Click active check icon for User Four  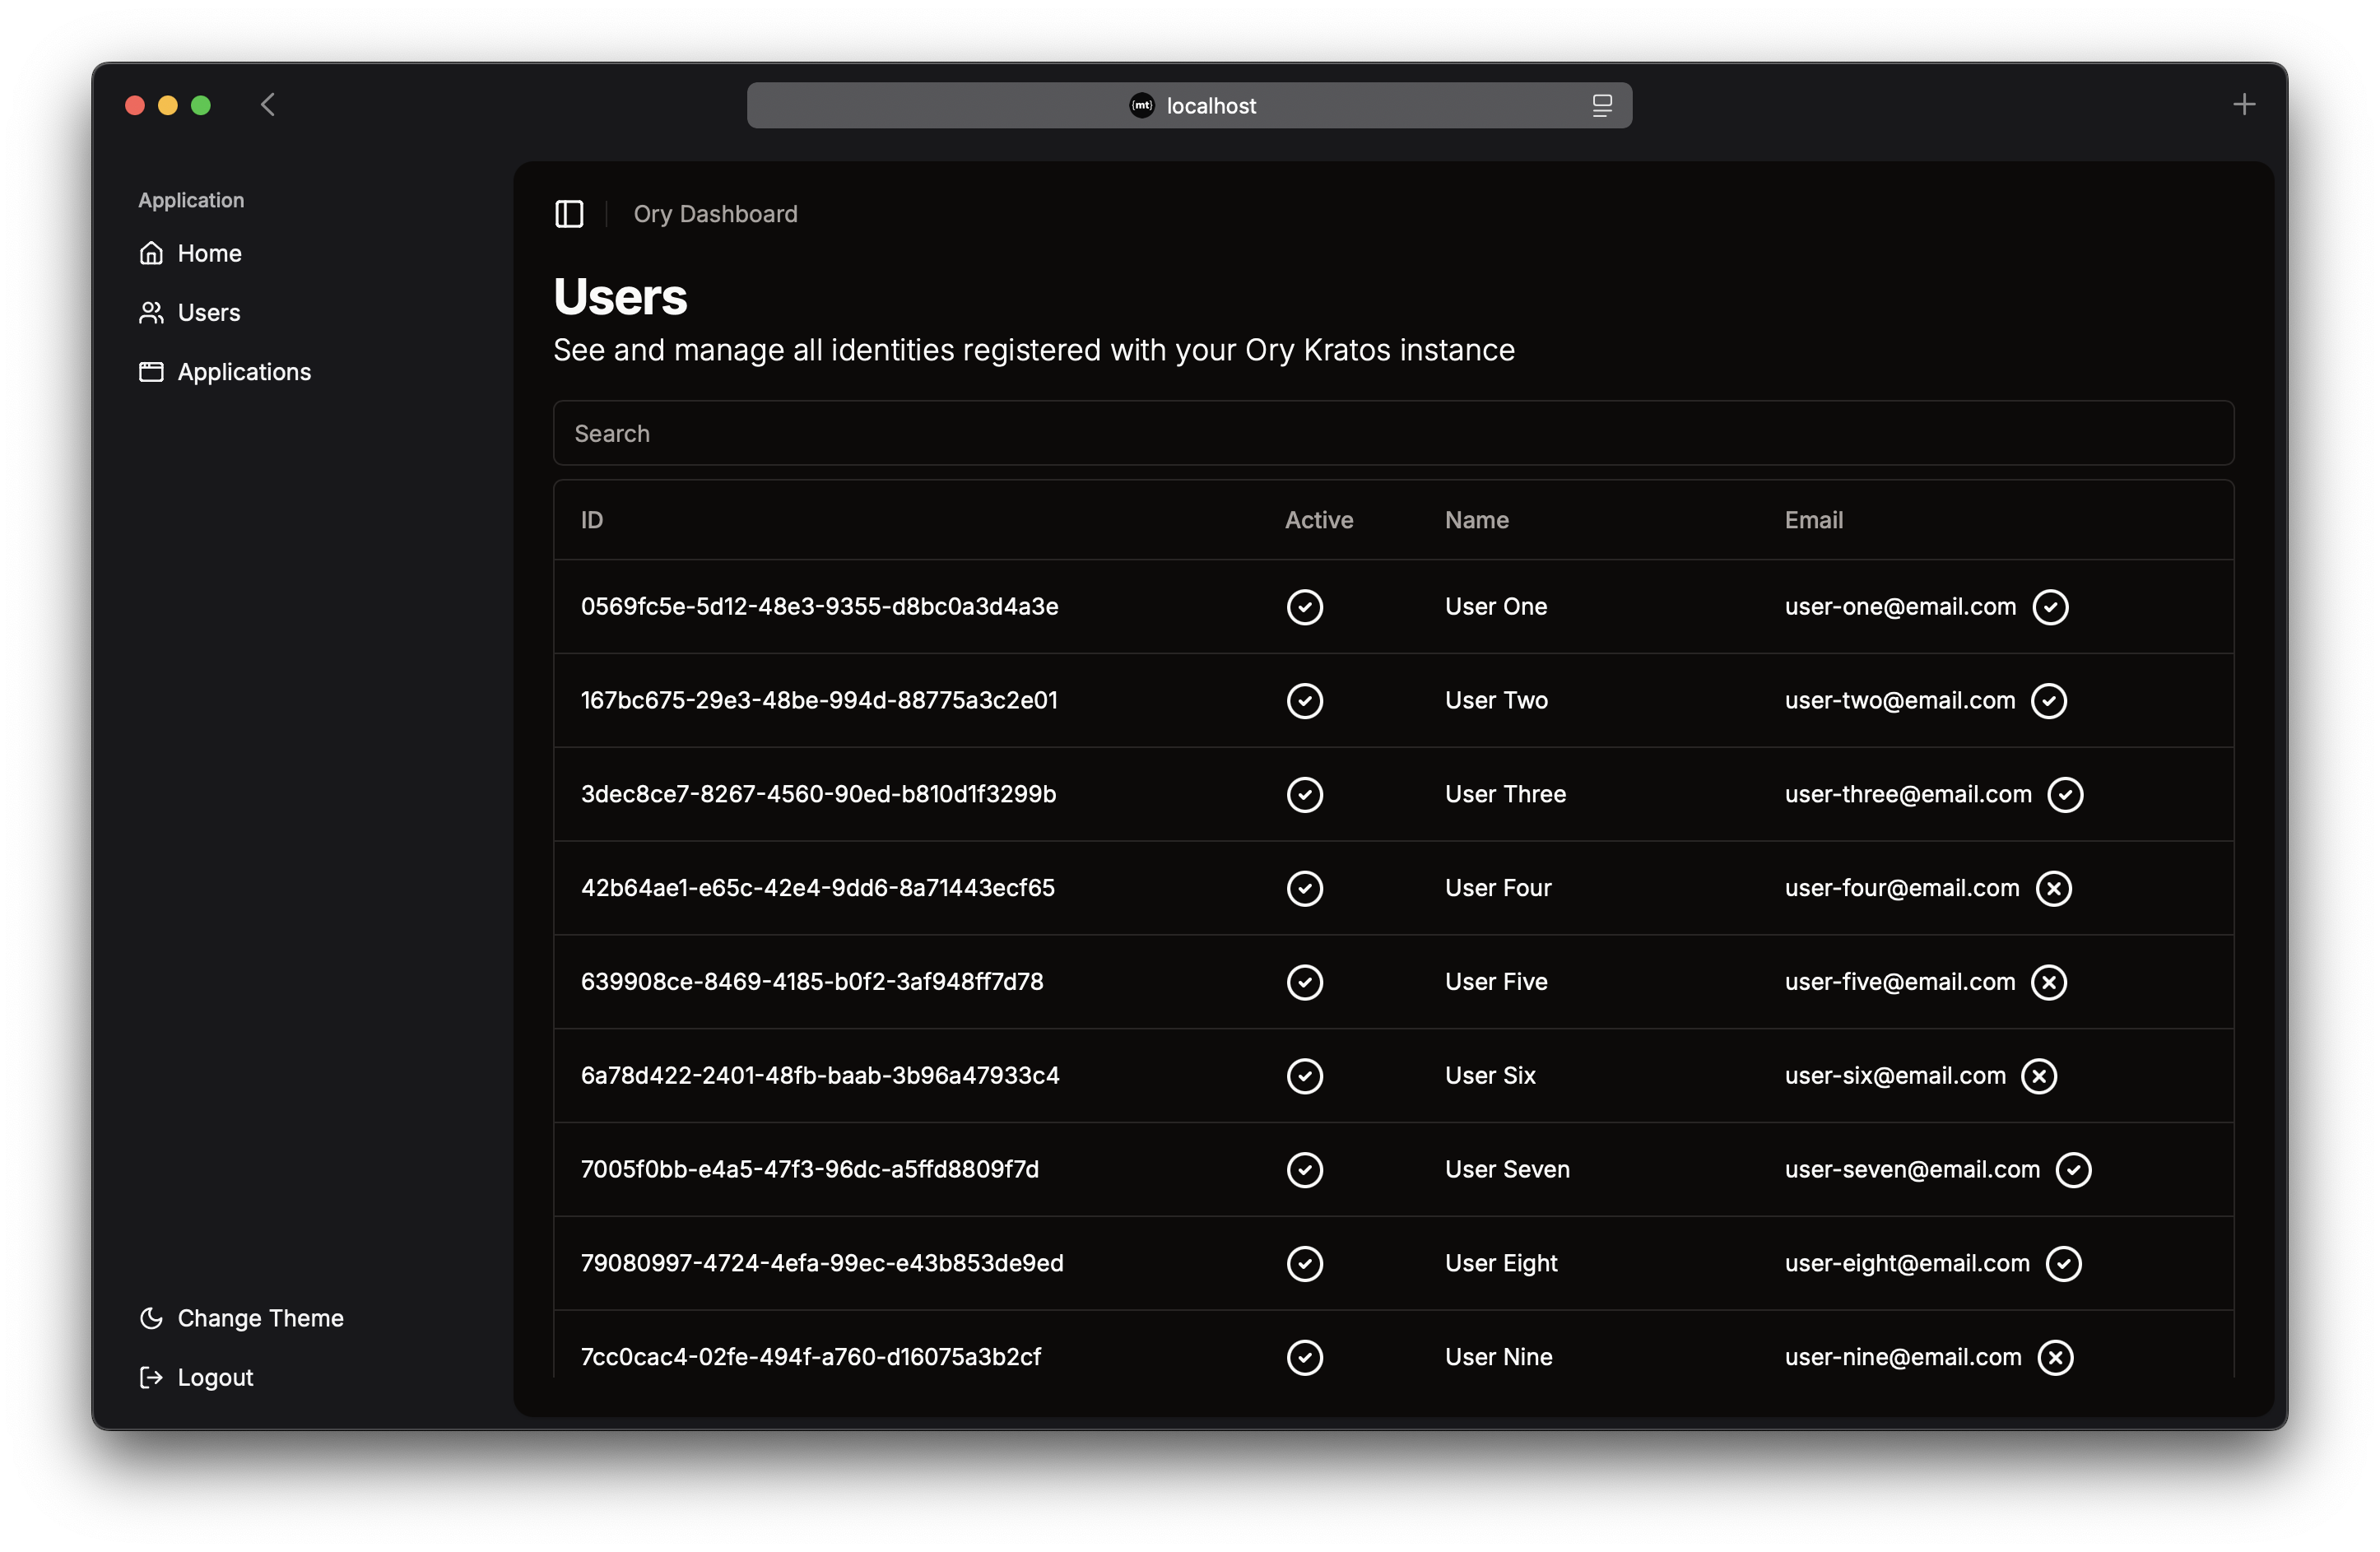tap(1305, 888)
